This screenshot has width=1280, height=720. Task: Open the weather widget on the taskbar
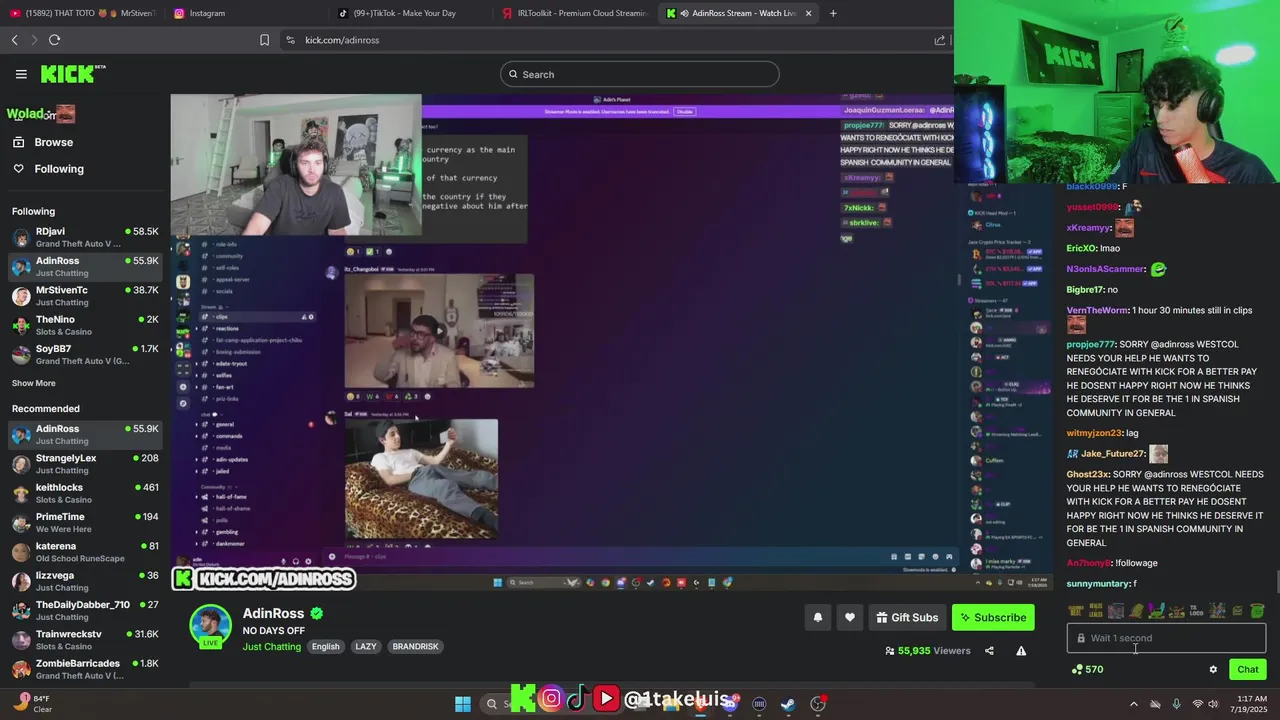33,704
